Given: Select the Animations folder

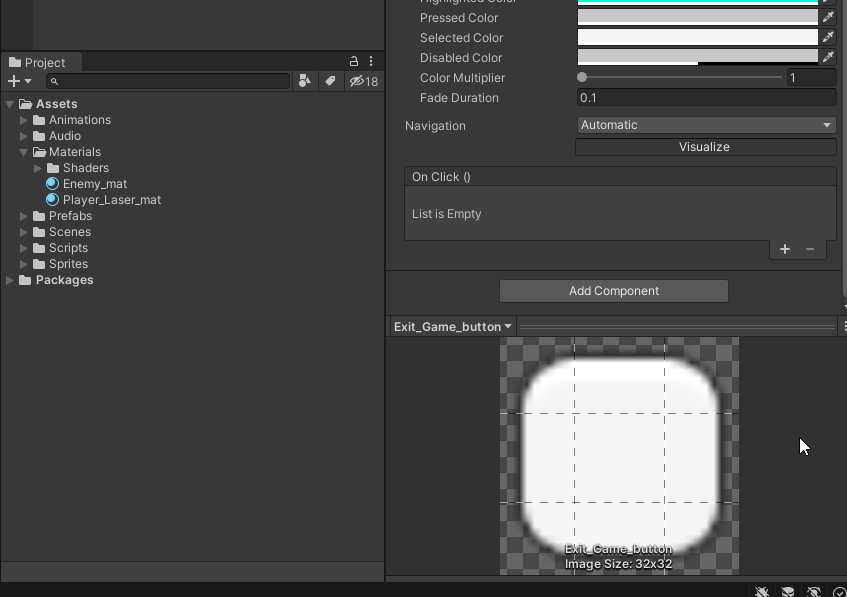Looking at the screenshot, I should 80,120.
